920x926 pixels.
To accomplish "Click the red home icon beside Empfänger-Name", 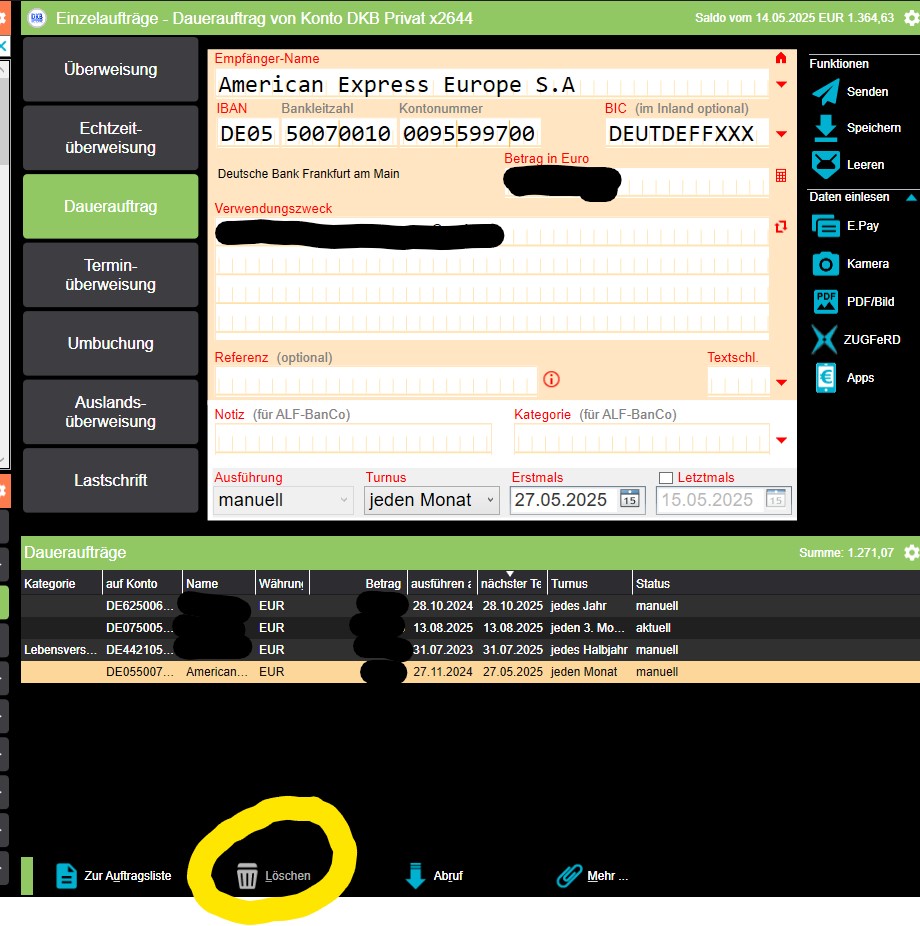I will pyautogui.click(x=781, y=58).
